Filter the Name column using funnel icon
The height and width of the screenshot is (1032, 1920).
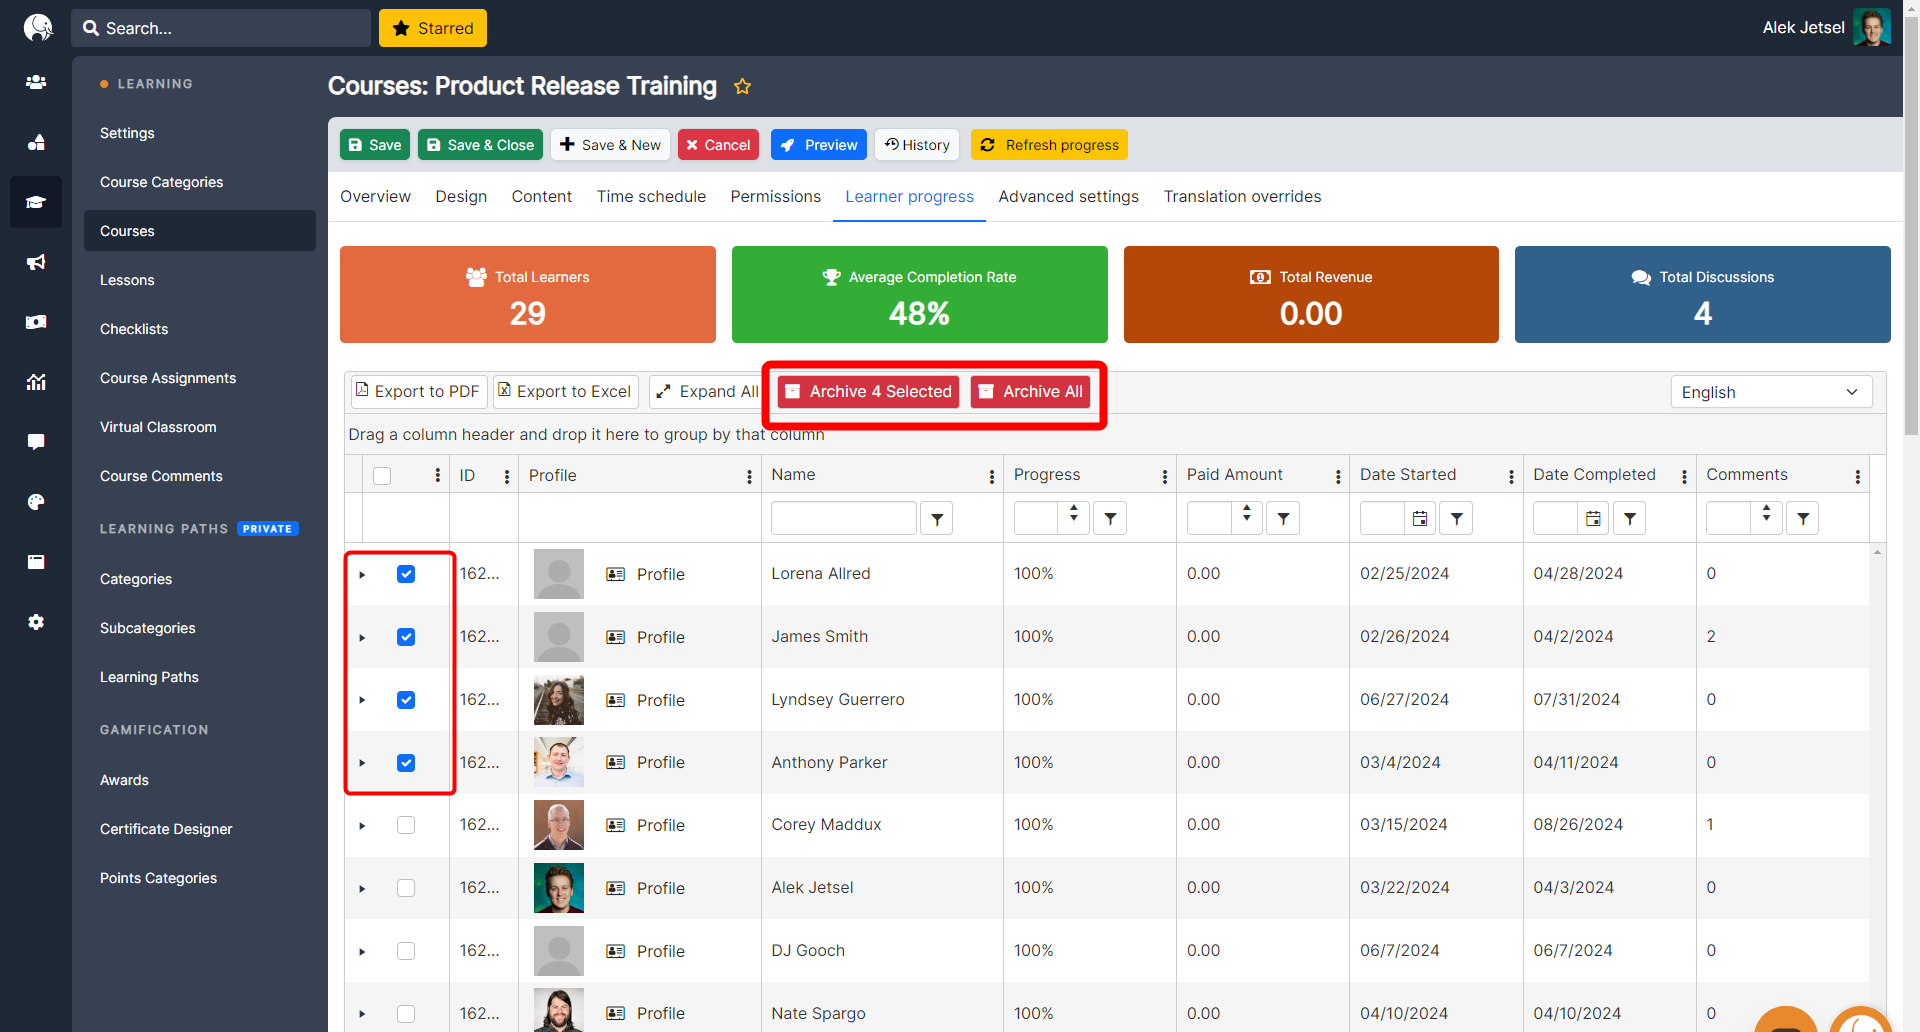(937, 519)
